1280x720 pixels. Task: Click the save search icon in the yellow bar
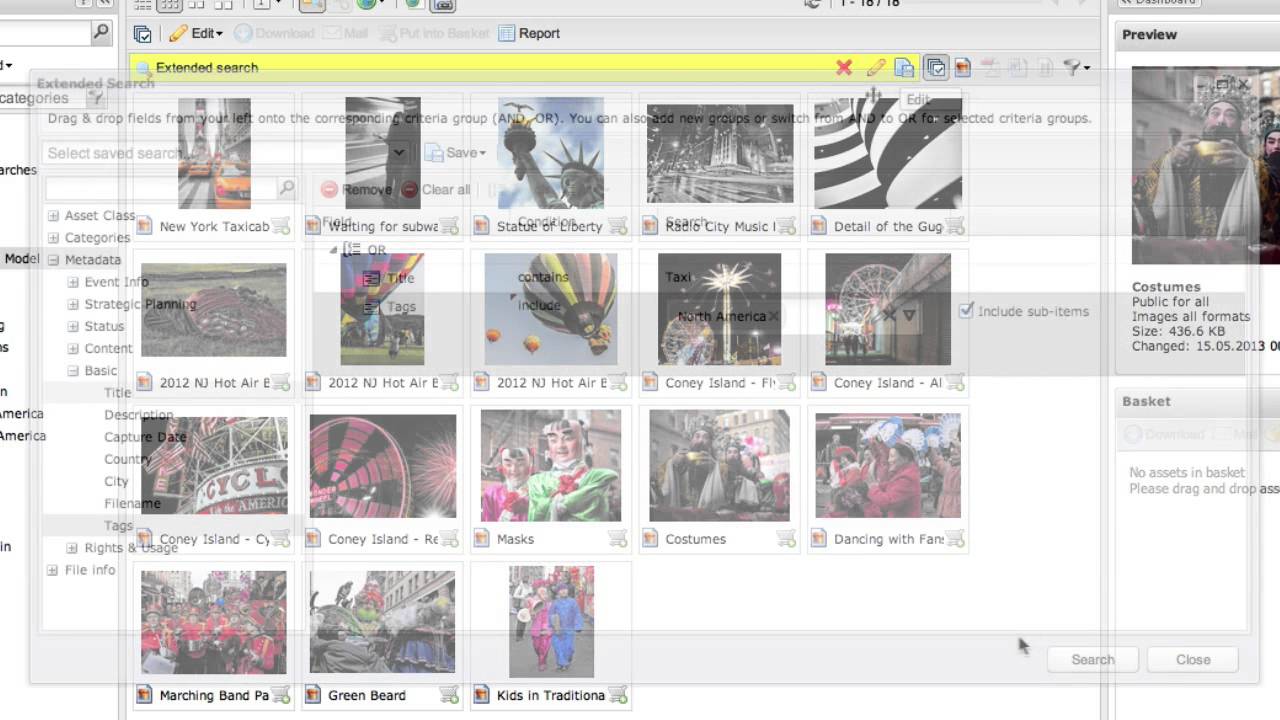pos(904,67)
